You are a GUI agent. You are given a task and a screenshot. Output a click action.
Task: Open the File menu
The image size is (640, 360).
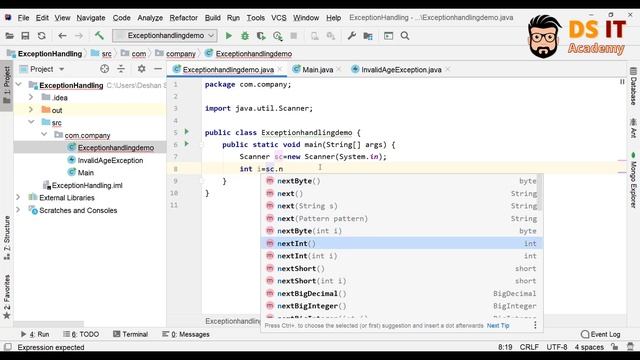pos(23,18)
